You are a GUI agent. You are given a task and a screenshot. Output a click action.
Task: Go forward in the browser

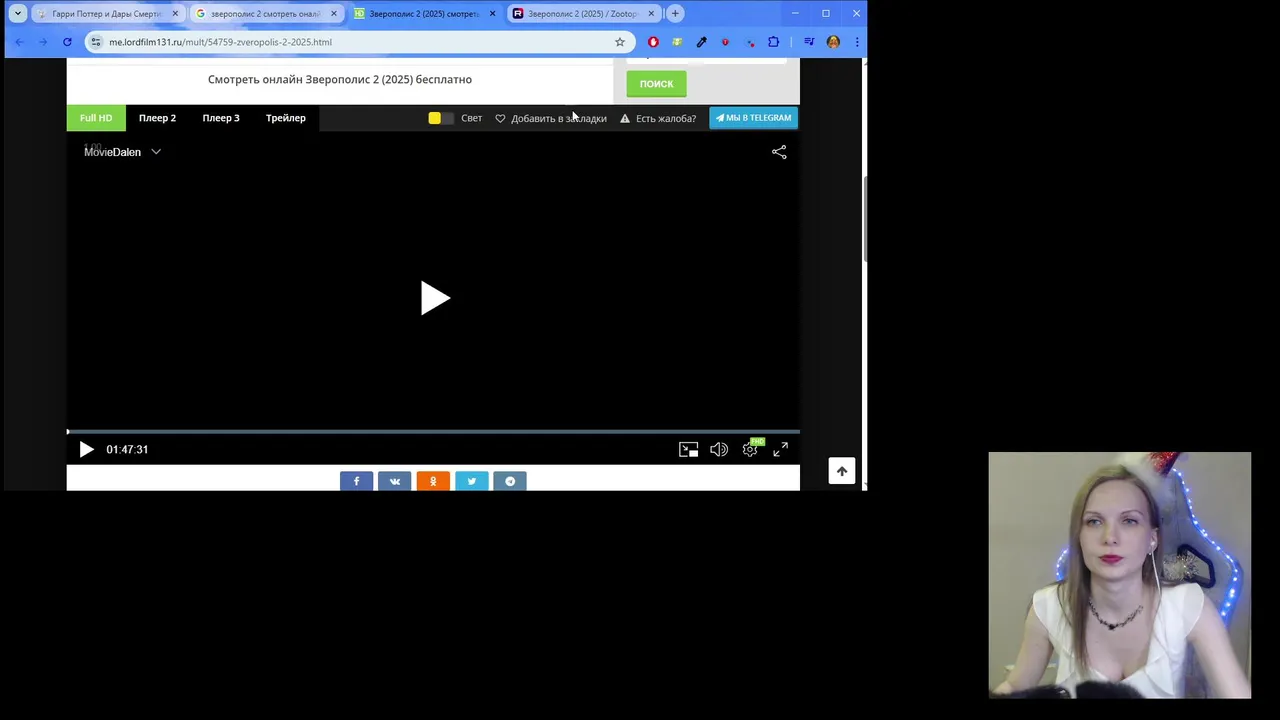pos(43,42)
